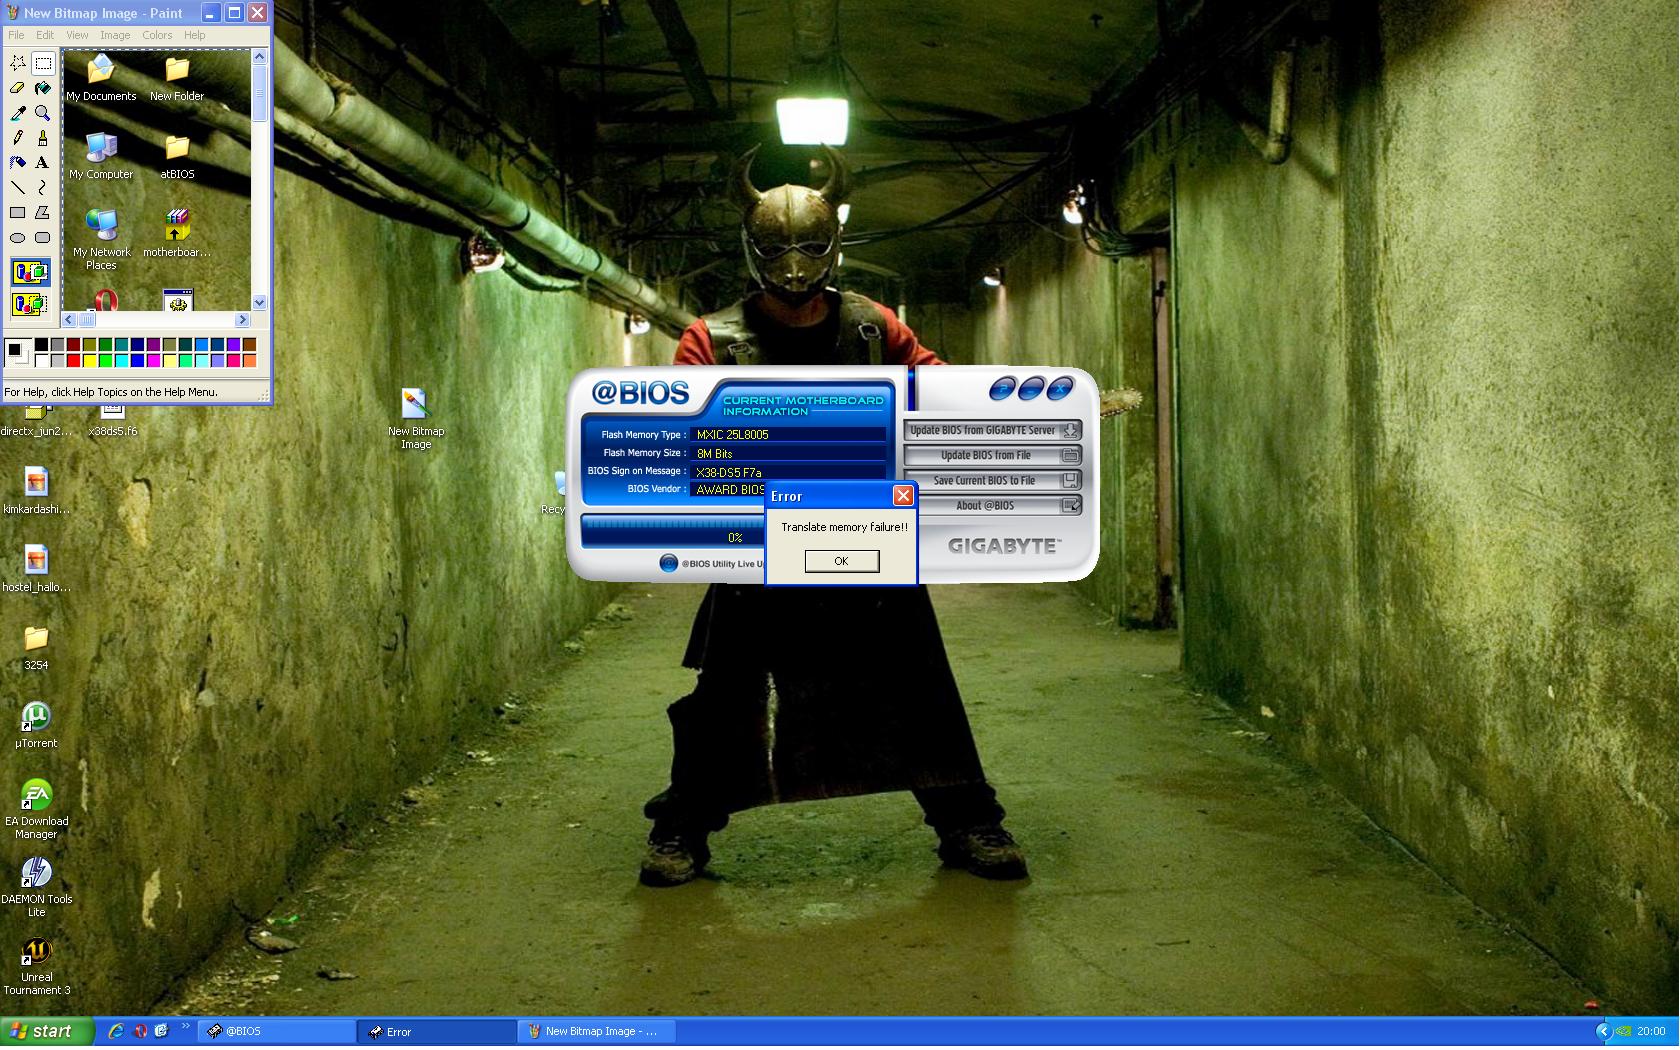The image size is (1680, 1050).
Task: Expand hidden system tray icons arrow
Action: coord(1603,1031)
